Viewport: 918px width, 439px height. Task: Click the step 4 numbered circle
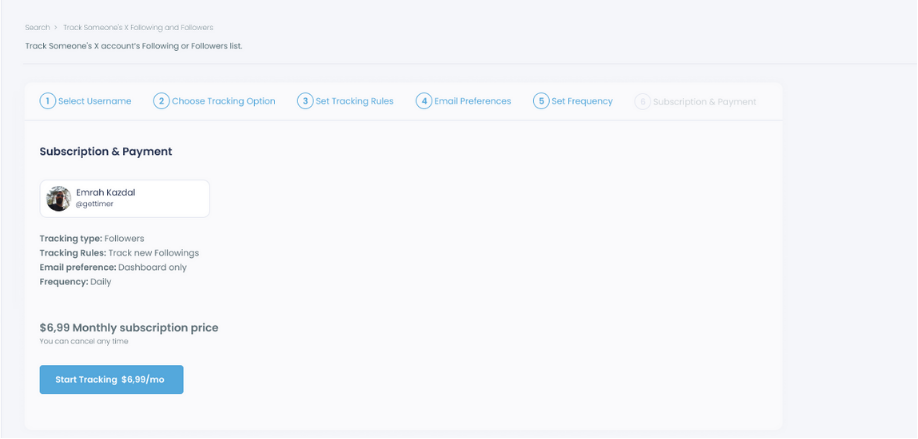[424, 101]
